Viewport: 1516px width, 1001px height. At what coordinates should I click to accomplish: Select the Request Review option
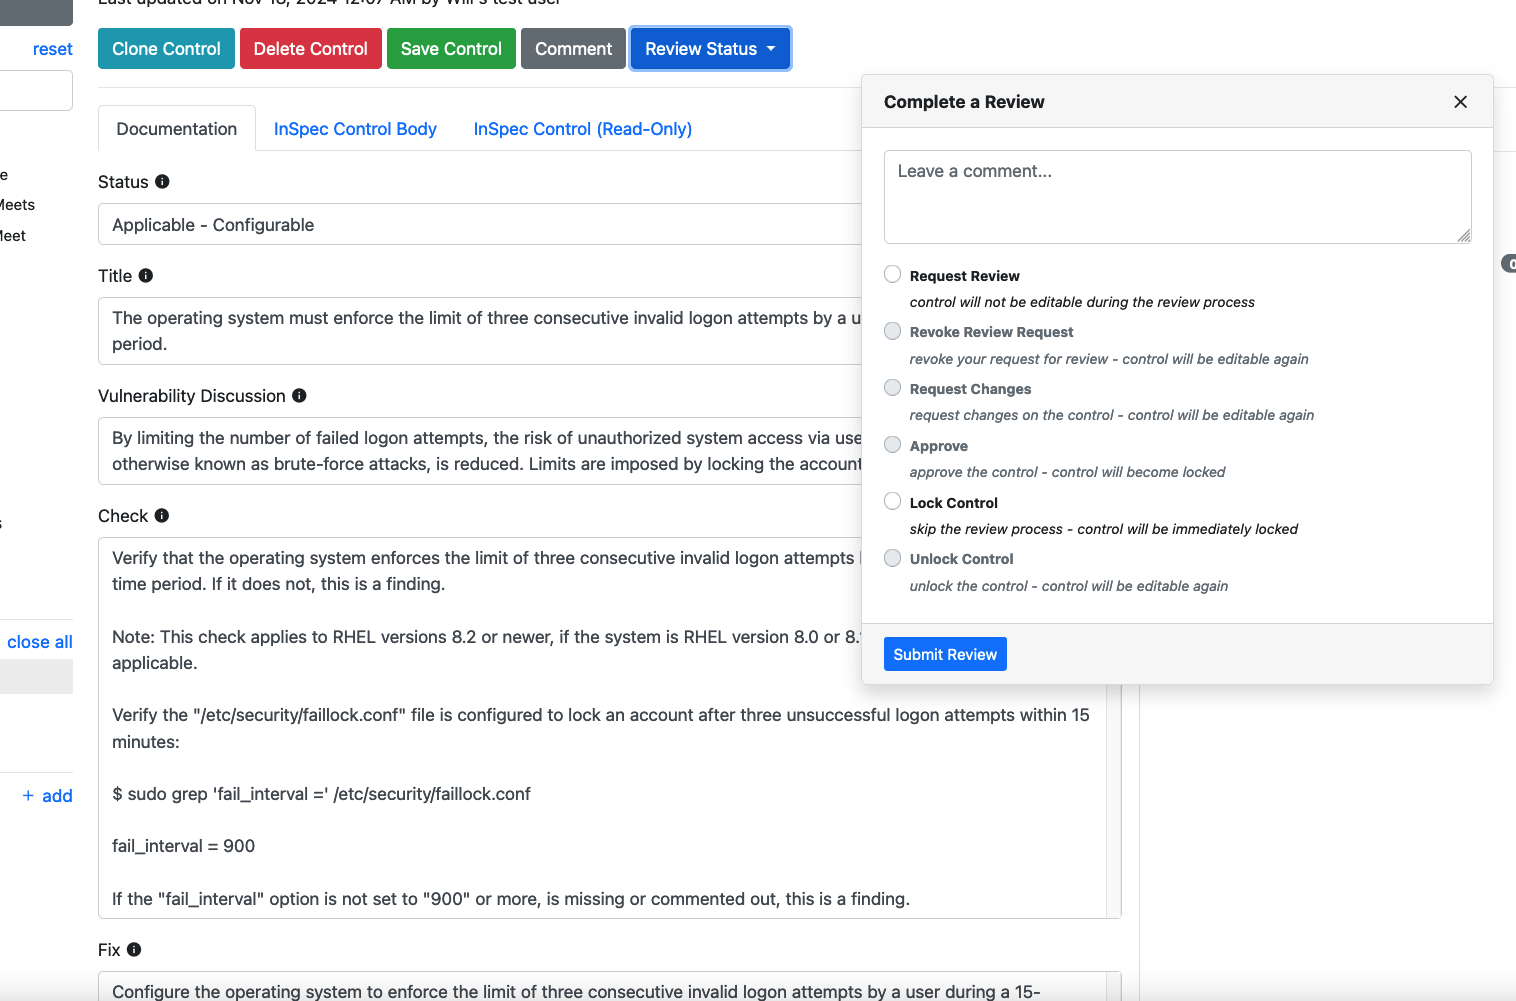892,273
